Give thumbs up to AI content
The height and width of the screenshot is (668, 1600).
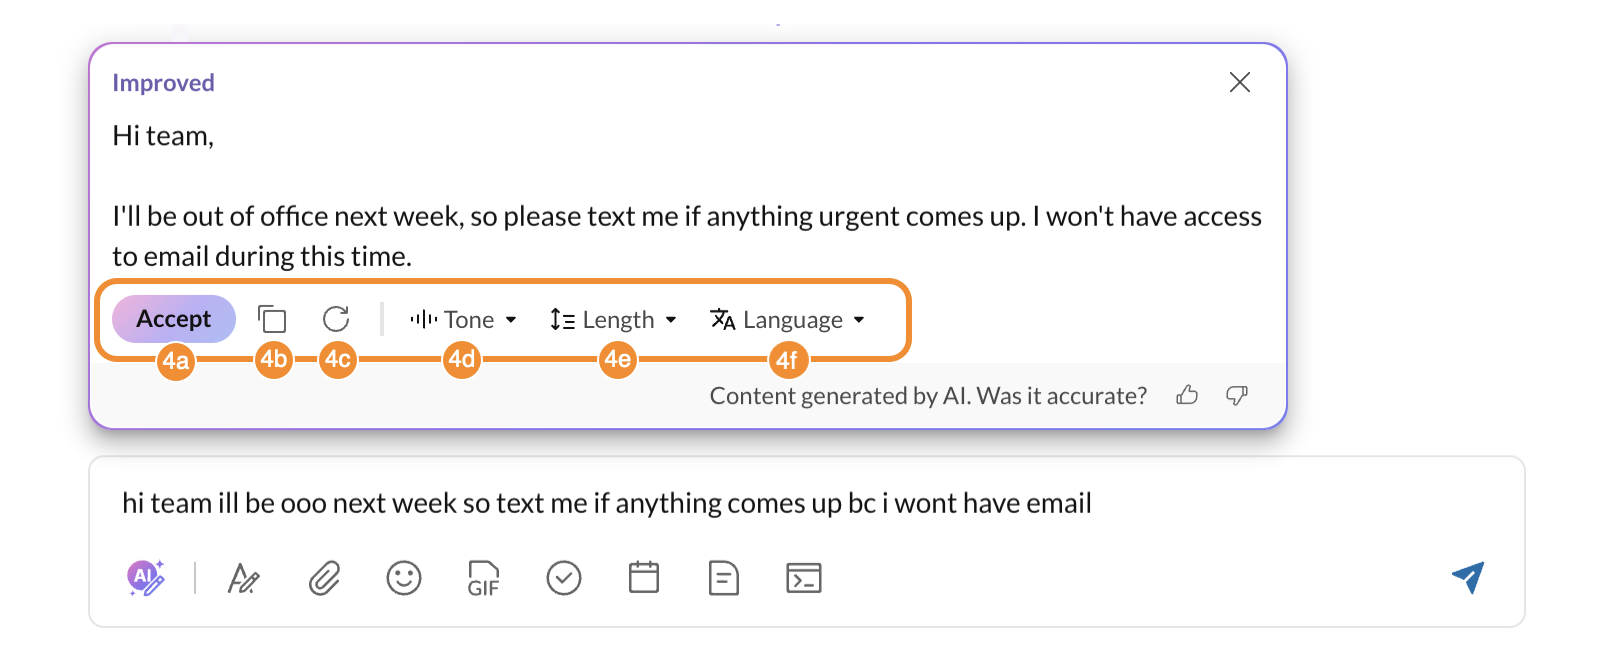(1187, 395)
